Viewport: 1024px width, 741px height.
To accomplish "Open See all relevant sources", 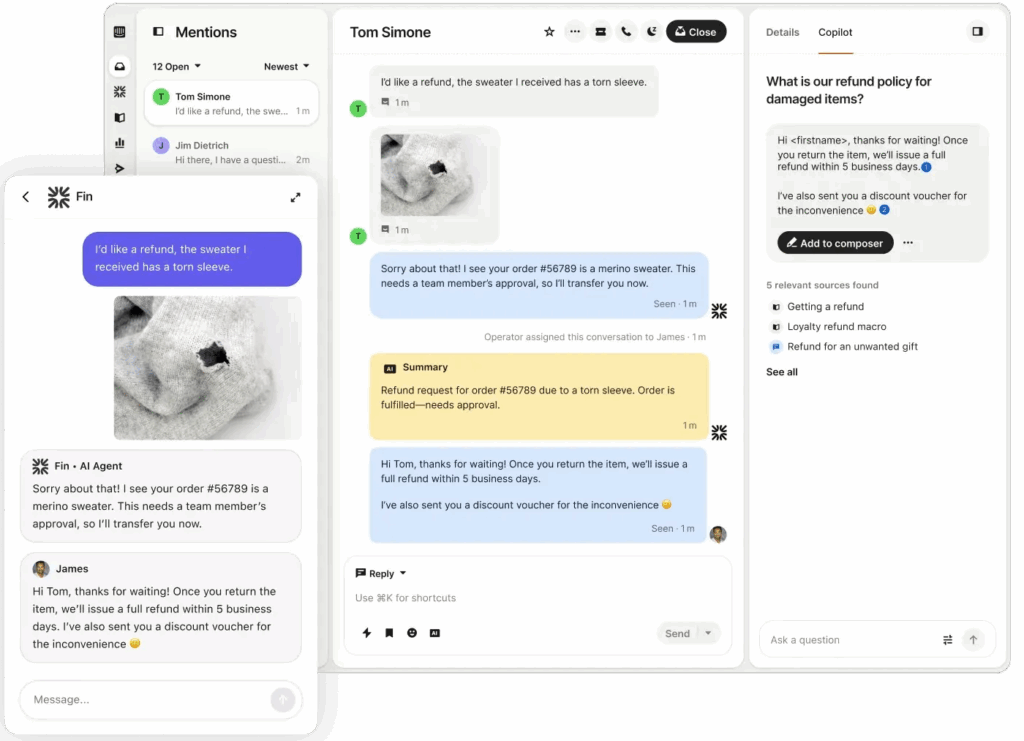I will click(782, 372).
